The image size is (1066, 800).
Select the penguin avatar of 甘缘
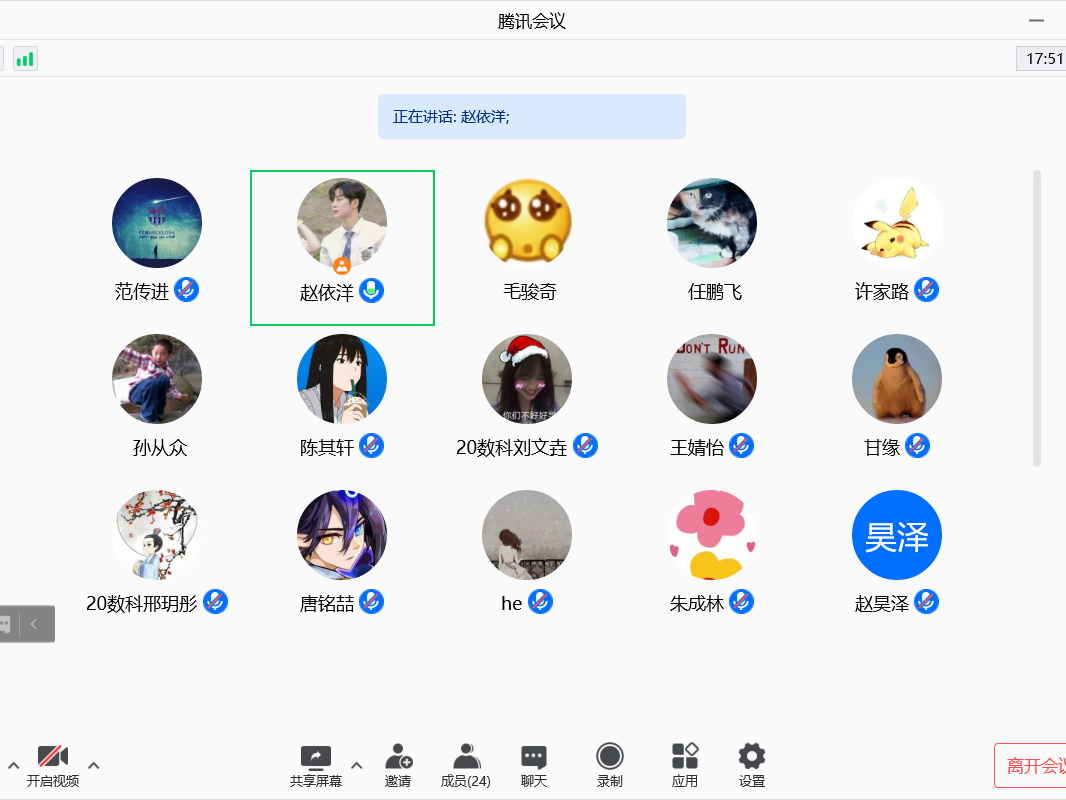[x=896, y=379]
